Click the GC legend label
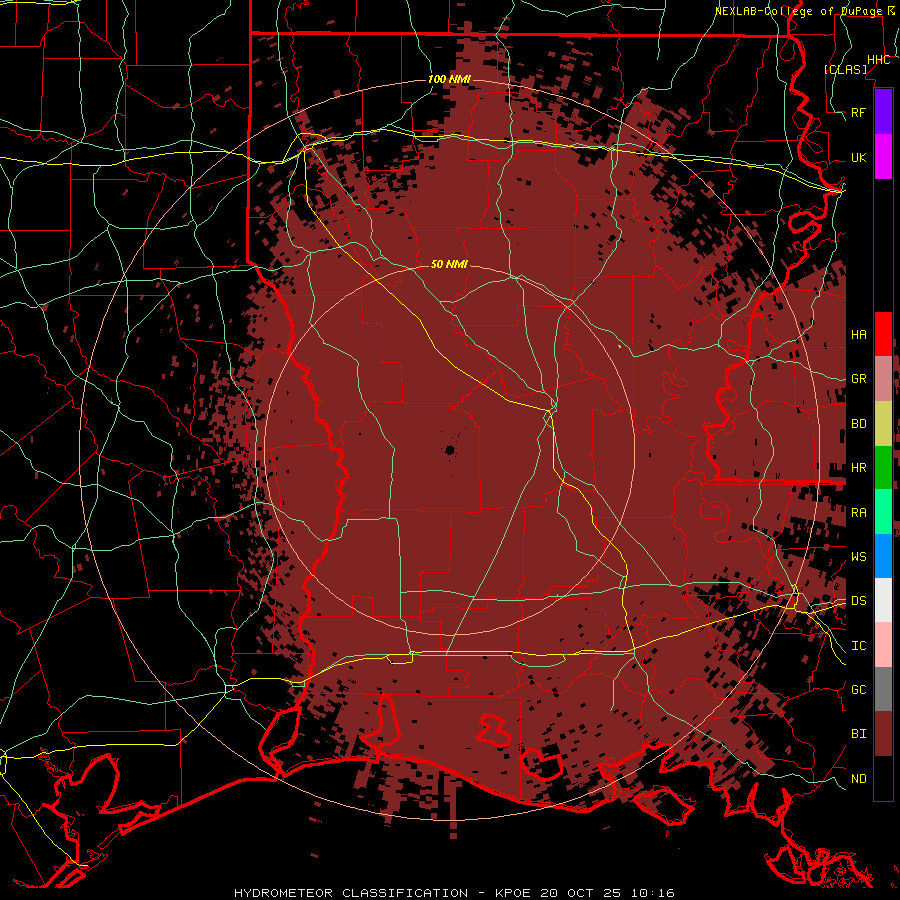This screenshot has height=900, width=900. pyautogui.click(x=859, y=690)
